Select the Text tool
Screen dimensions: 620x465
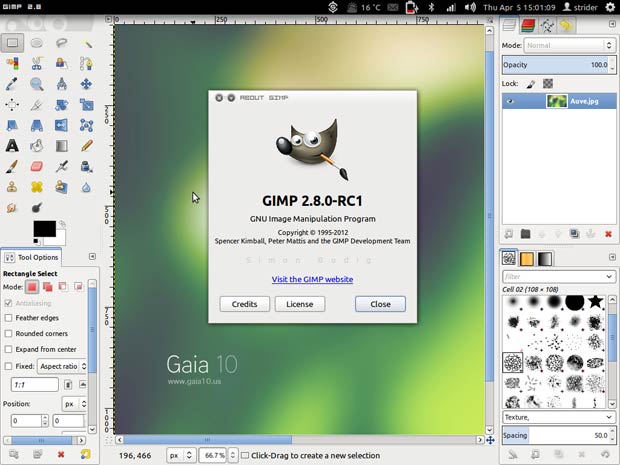pos(11,146)
